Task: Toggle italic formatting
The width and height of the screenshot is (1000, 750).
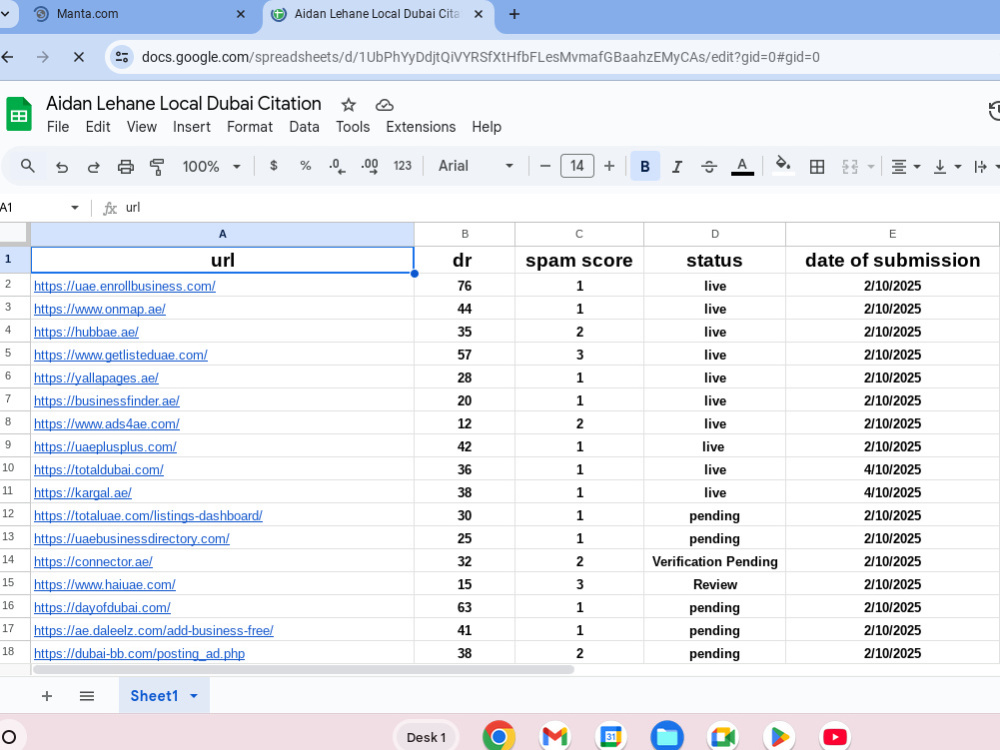Action: click(x=677, y=166)
